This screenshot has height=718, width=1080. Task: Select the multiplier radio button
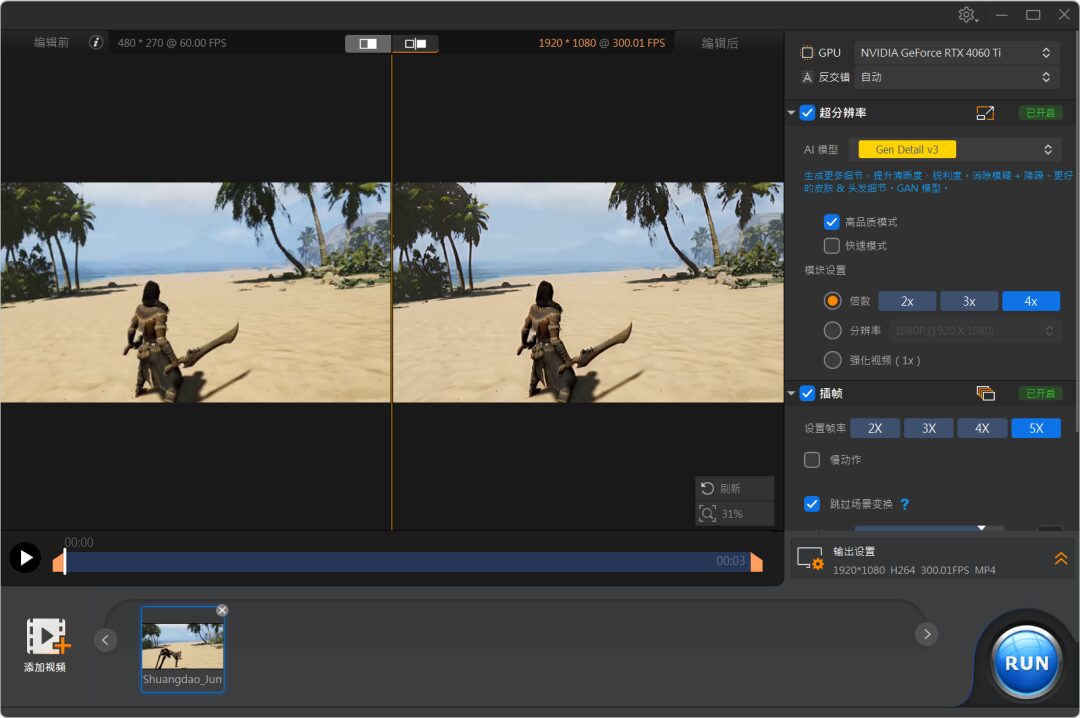pos(832,301)
